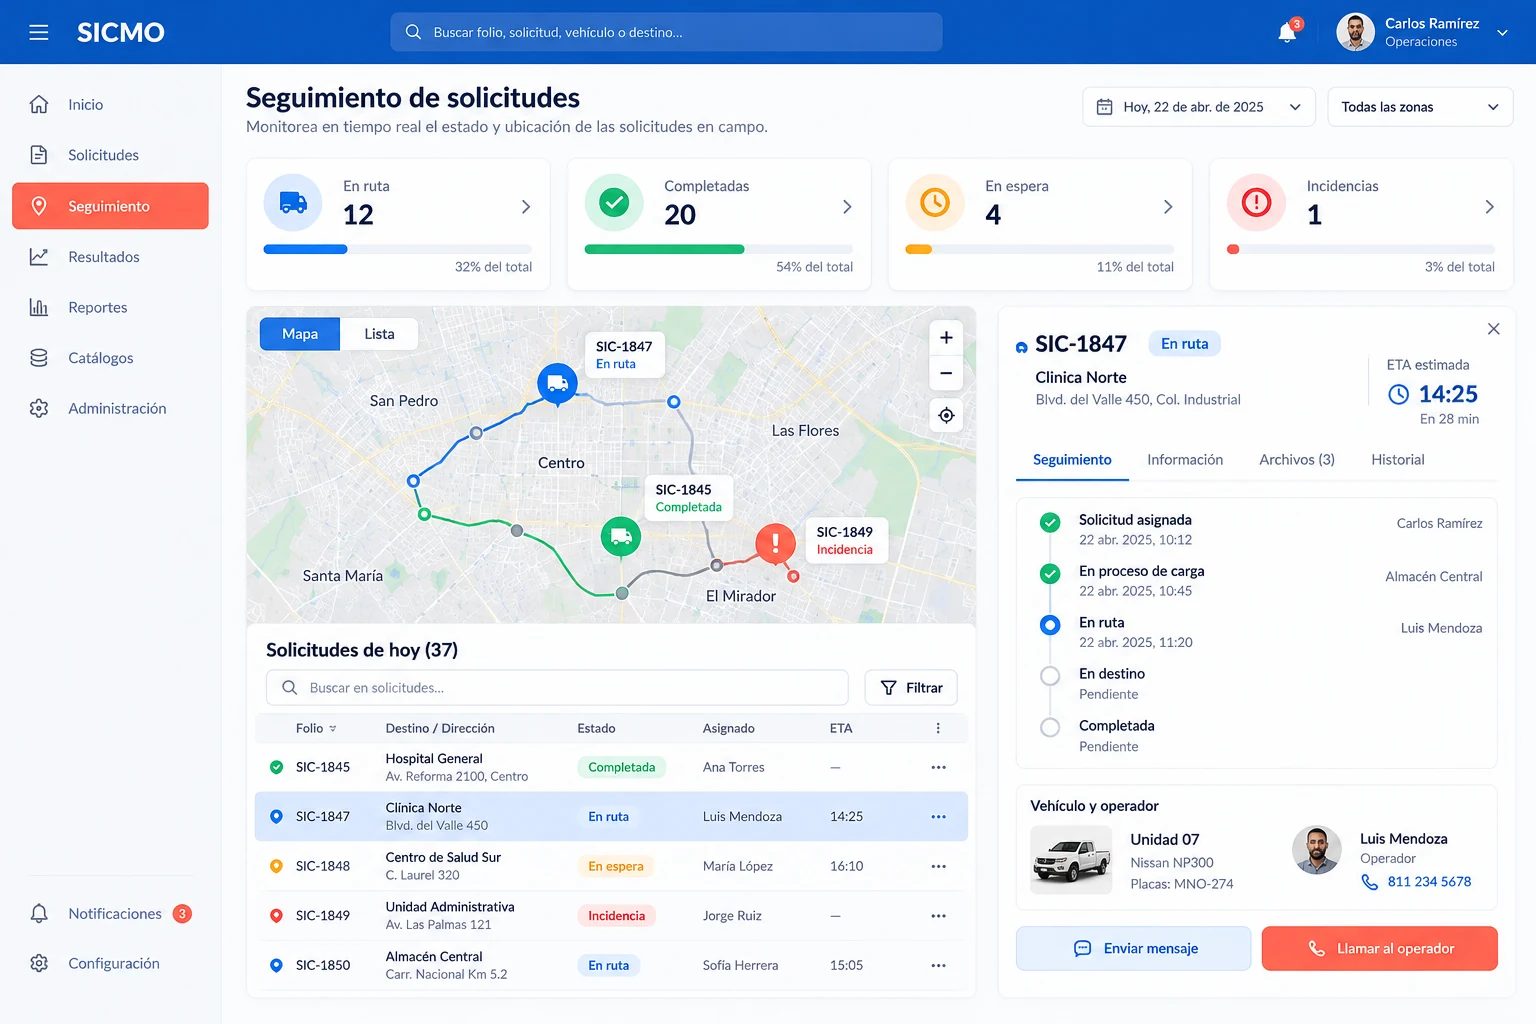Screen dimensions: 1536x1024
Task: Open the hamburger menu icon
Action: point(39,32)
